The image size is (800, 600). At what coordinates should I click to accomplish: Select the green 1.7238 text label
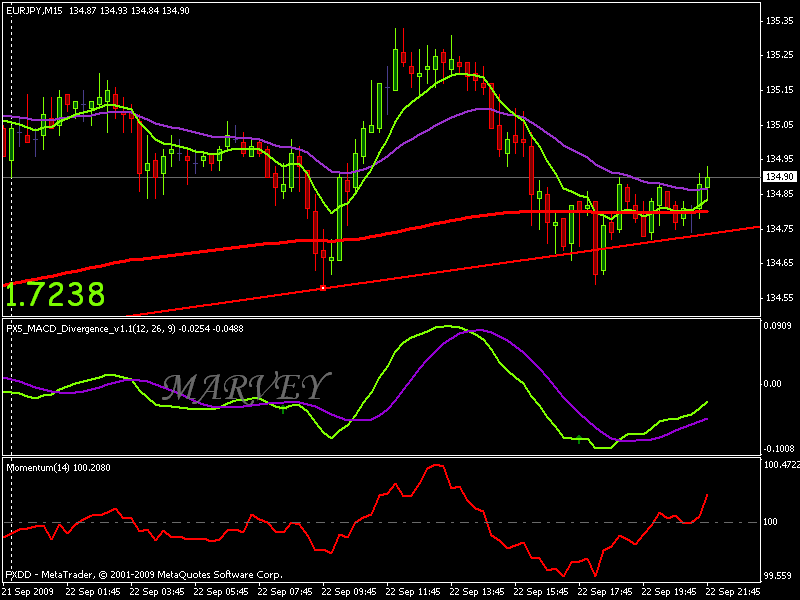55,294
